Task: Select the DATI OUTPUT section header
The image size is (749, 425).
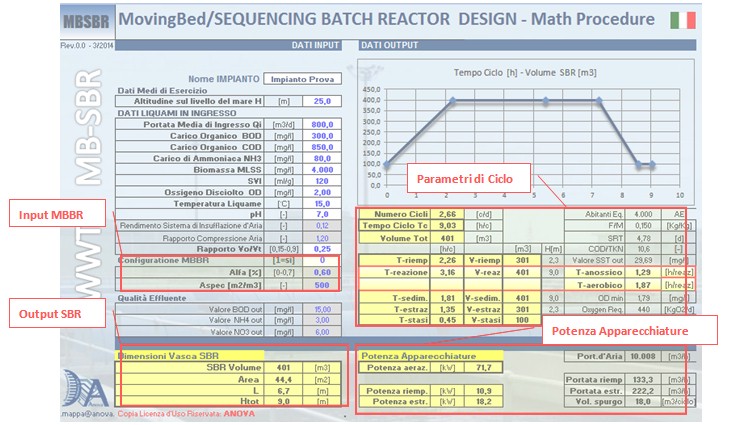Action: [x=388, y=45]
